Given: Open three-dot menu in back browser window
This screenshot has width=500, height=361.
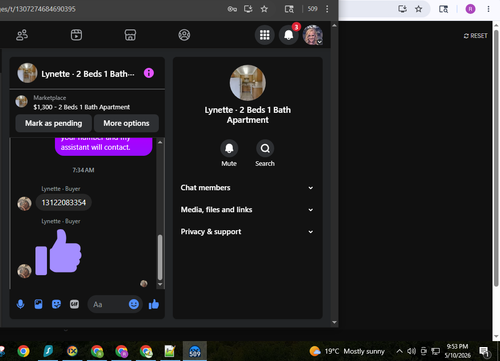Looking at the screenshot, I should (488, 9).
